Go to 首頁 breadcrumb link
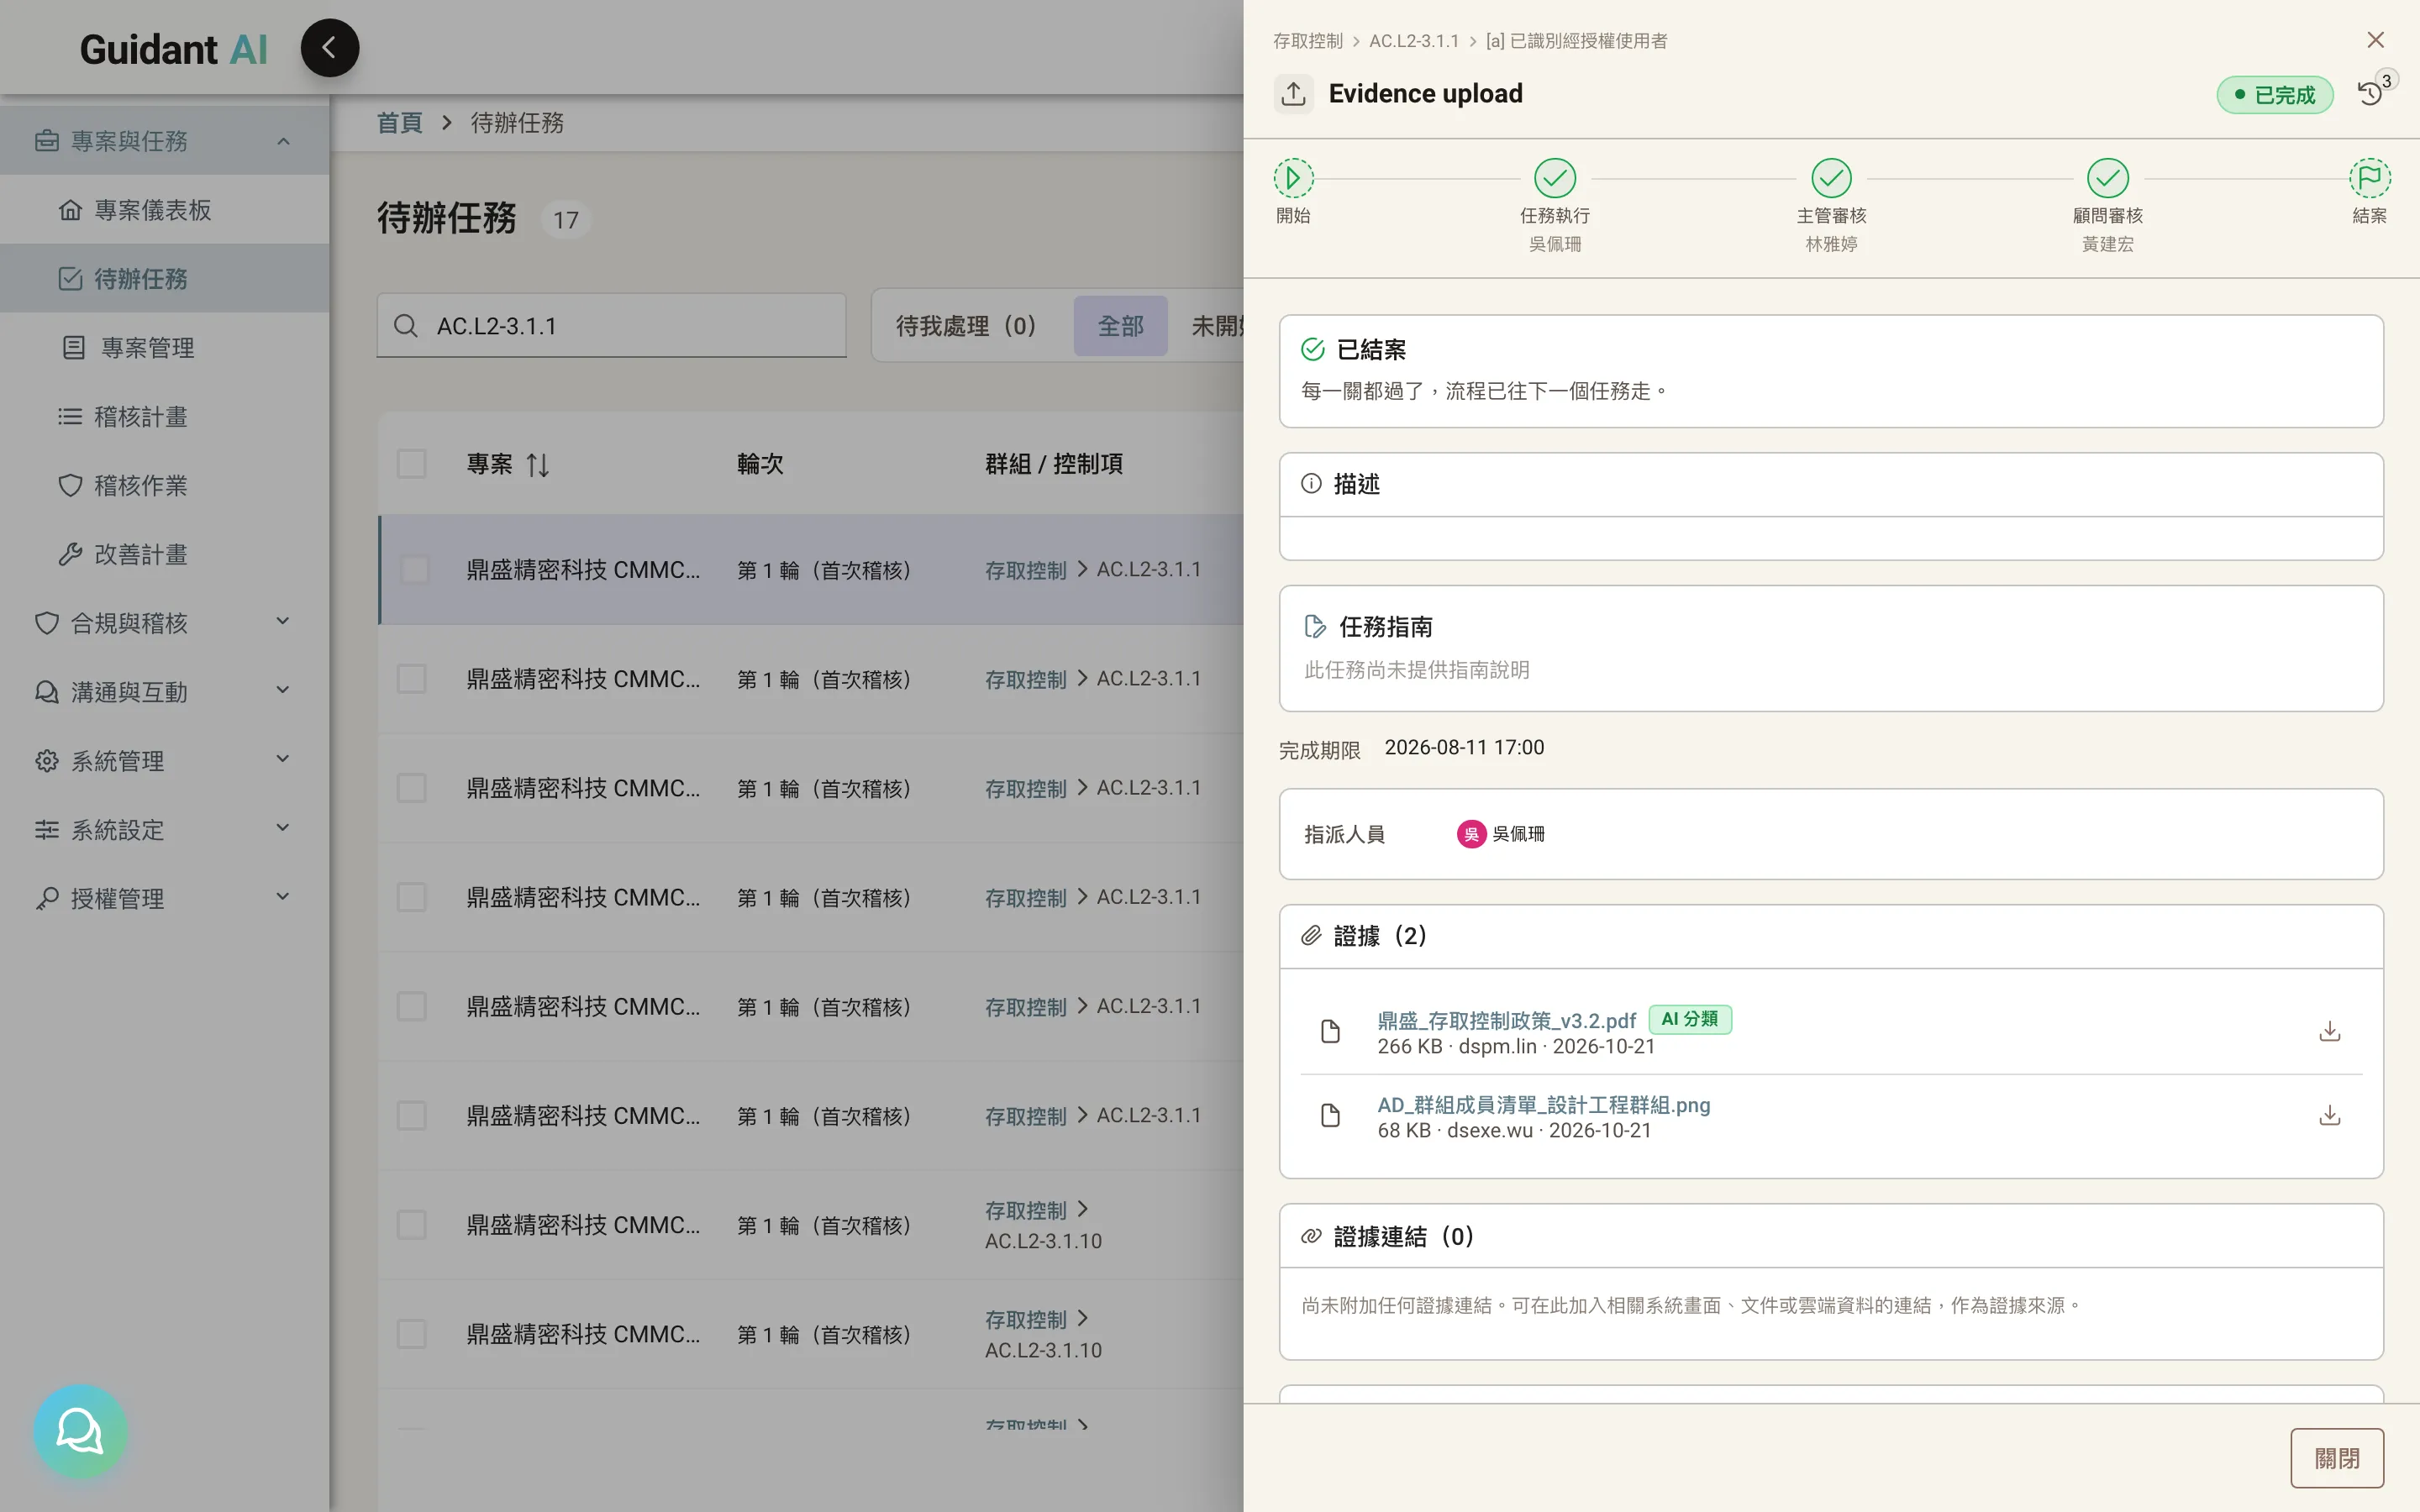 (399, 123)
